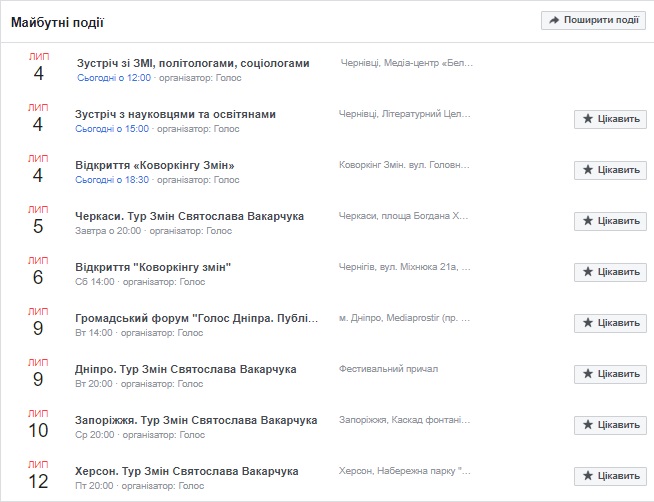Viewport: 654px width, 502px height.
Task: Click the ЛИП 6 date badge
Action: (x=38, y=271)
